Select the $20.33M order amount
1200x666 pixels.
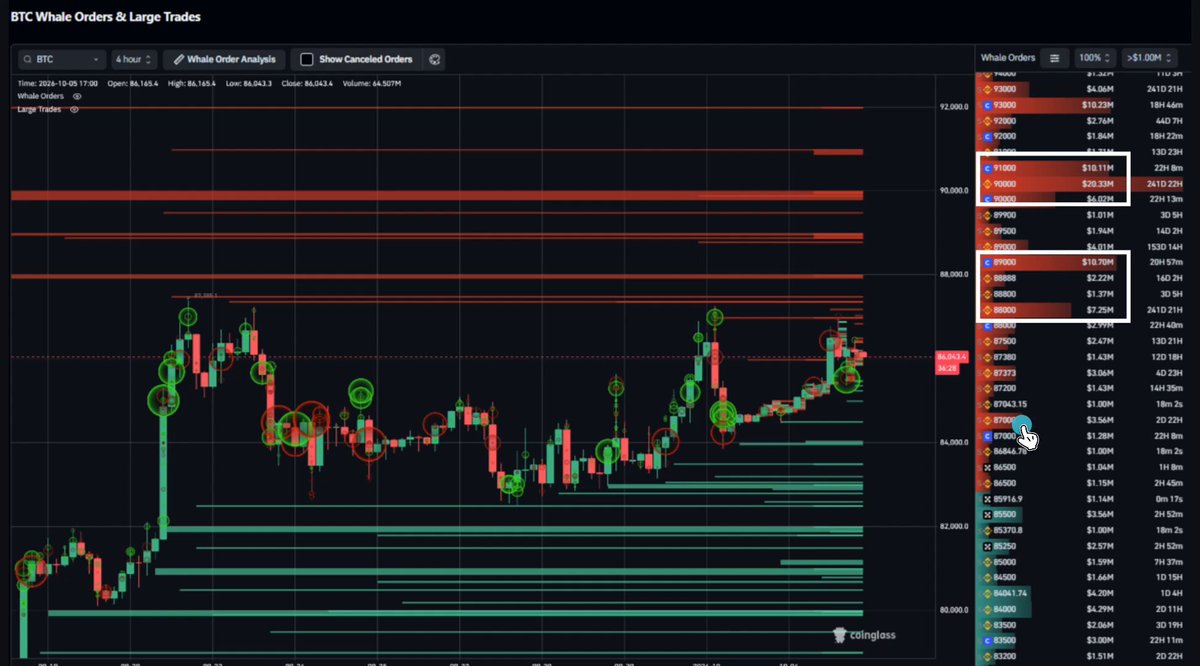[1097, 184]
